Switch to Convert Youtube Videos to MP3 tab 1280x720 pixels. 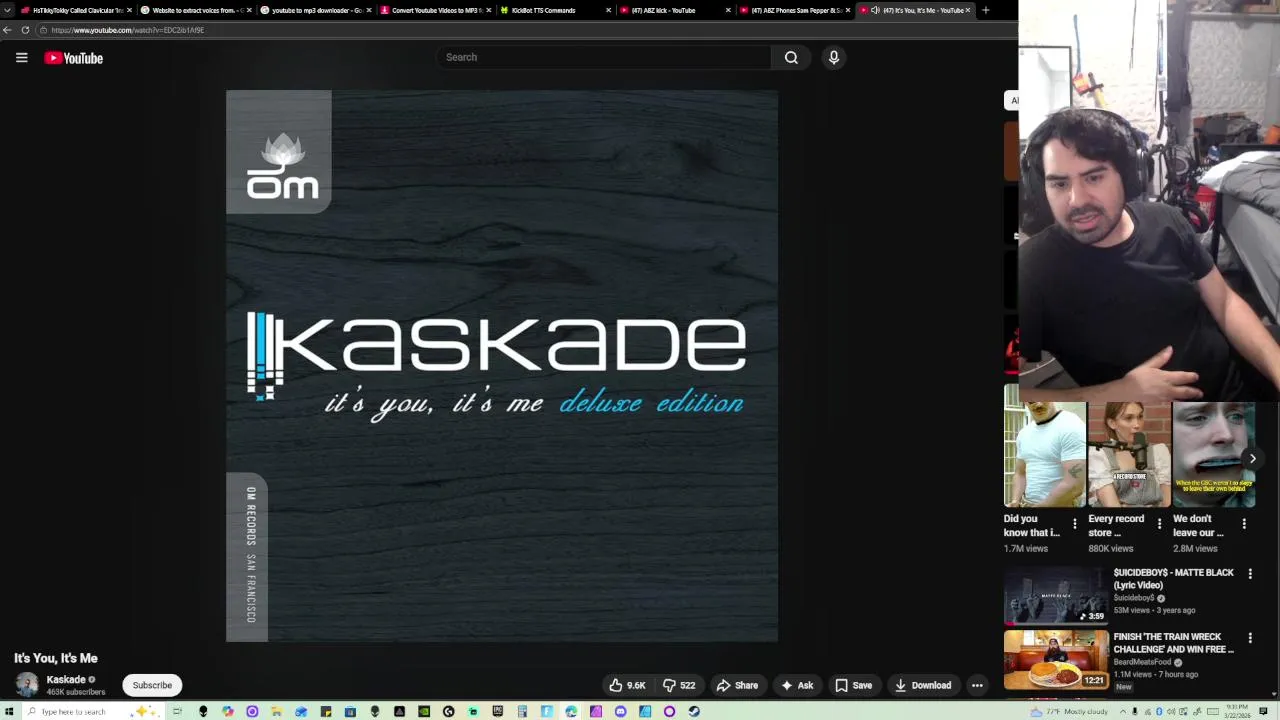435,10
